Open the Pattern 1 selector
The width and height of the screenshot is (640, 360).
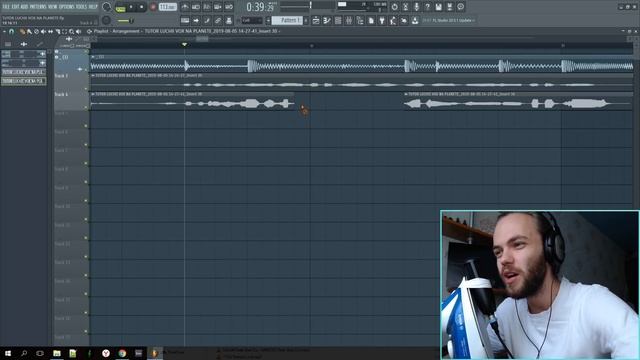[x=287, y=20]
